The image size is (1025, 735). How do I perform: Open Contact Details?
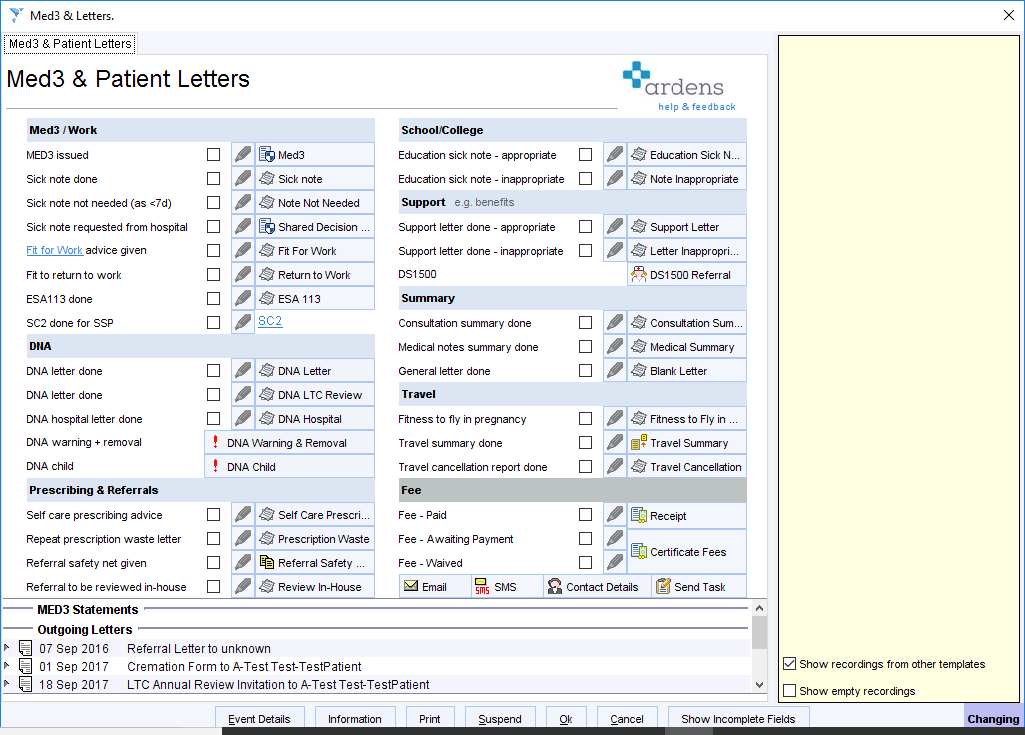point(595,586)
